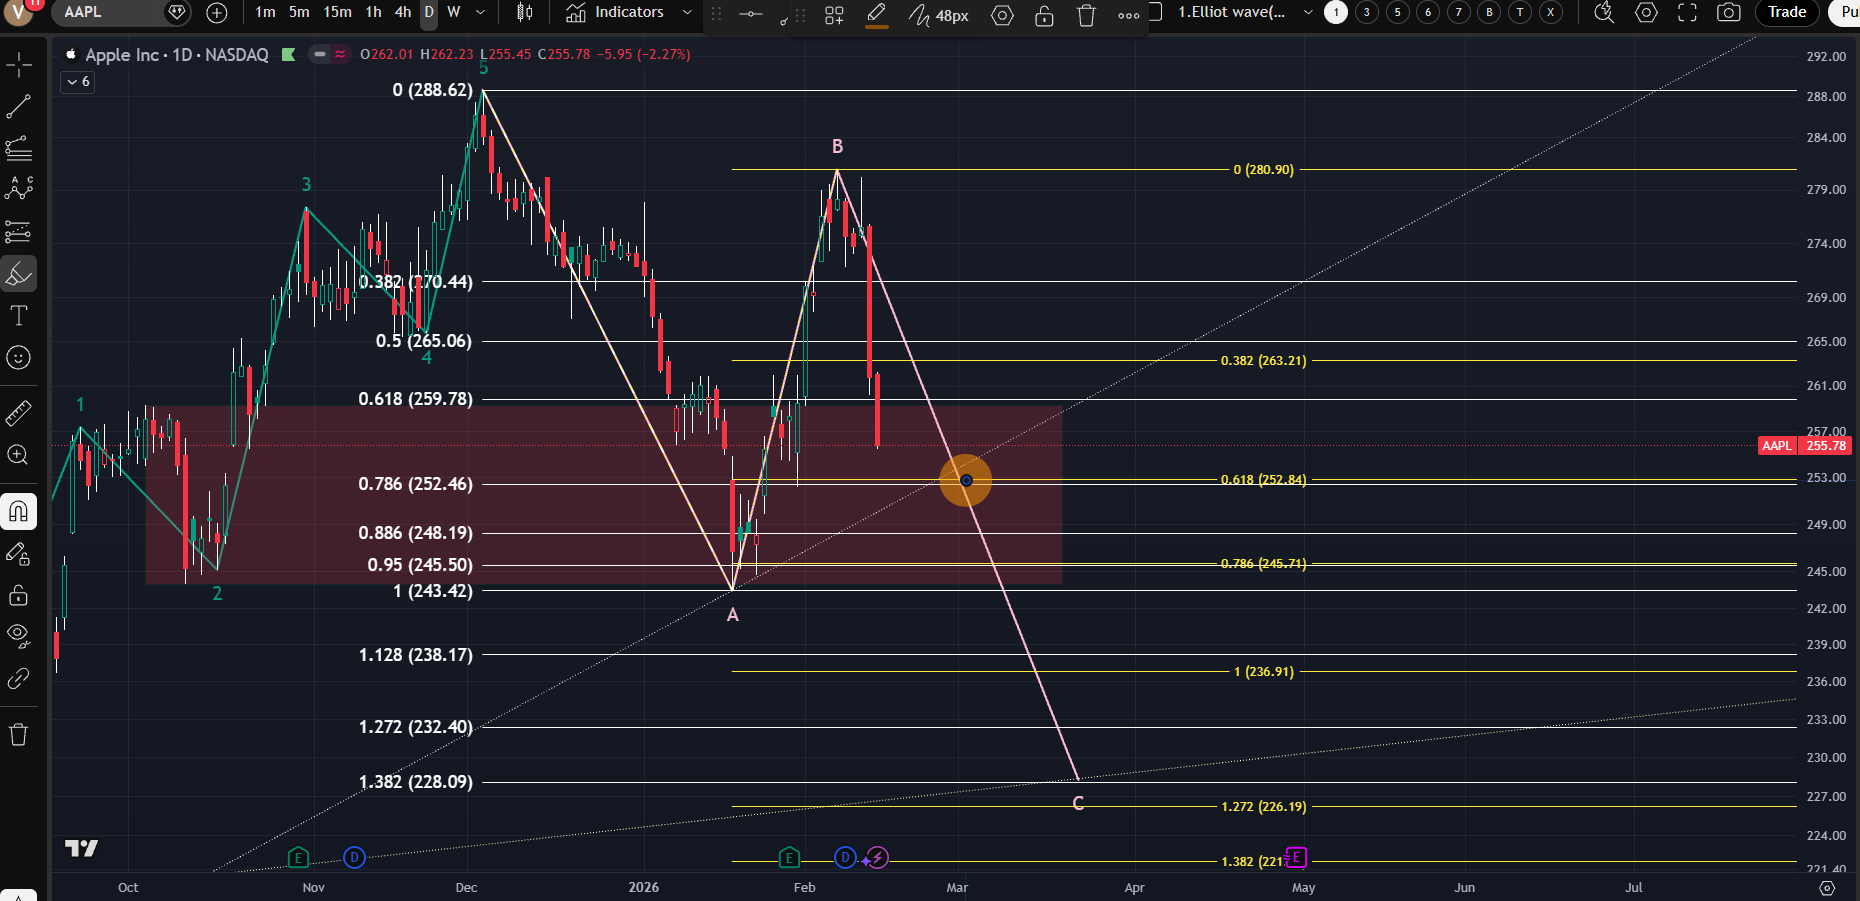Open the Fibonacci retracement tools

click(x=19, y=149)
